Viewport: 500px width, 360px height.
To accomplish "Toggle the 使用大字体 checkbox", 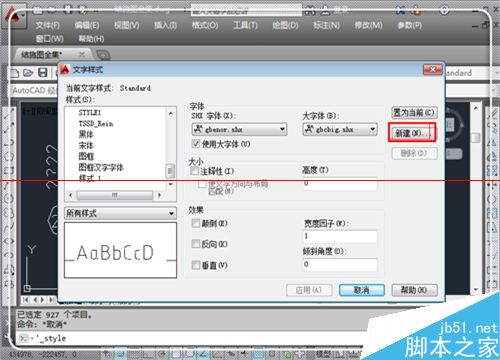I will [196, 144].
